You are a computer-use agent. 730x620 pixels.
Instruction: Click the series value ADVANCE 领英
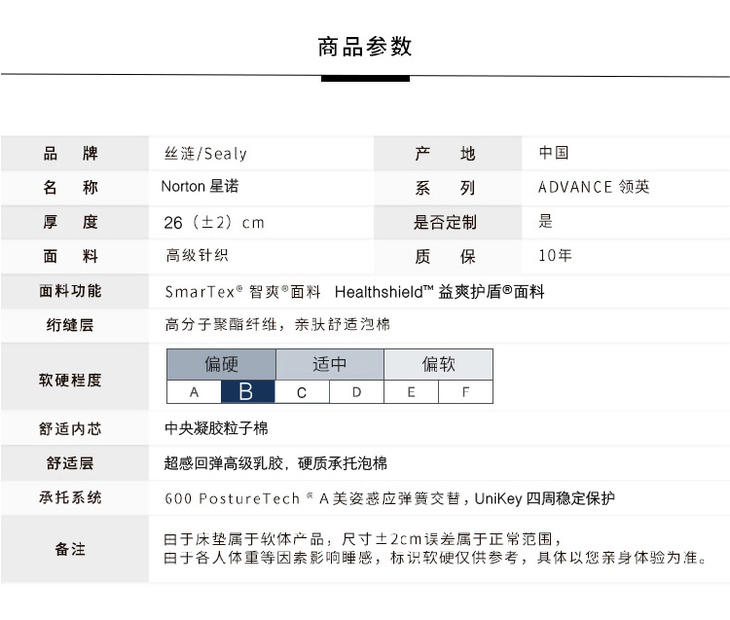(593, 187)
